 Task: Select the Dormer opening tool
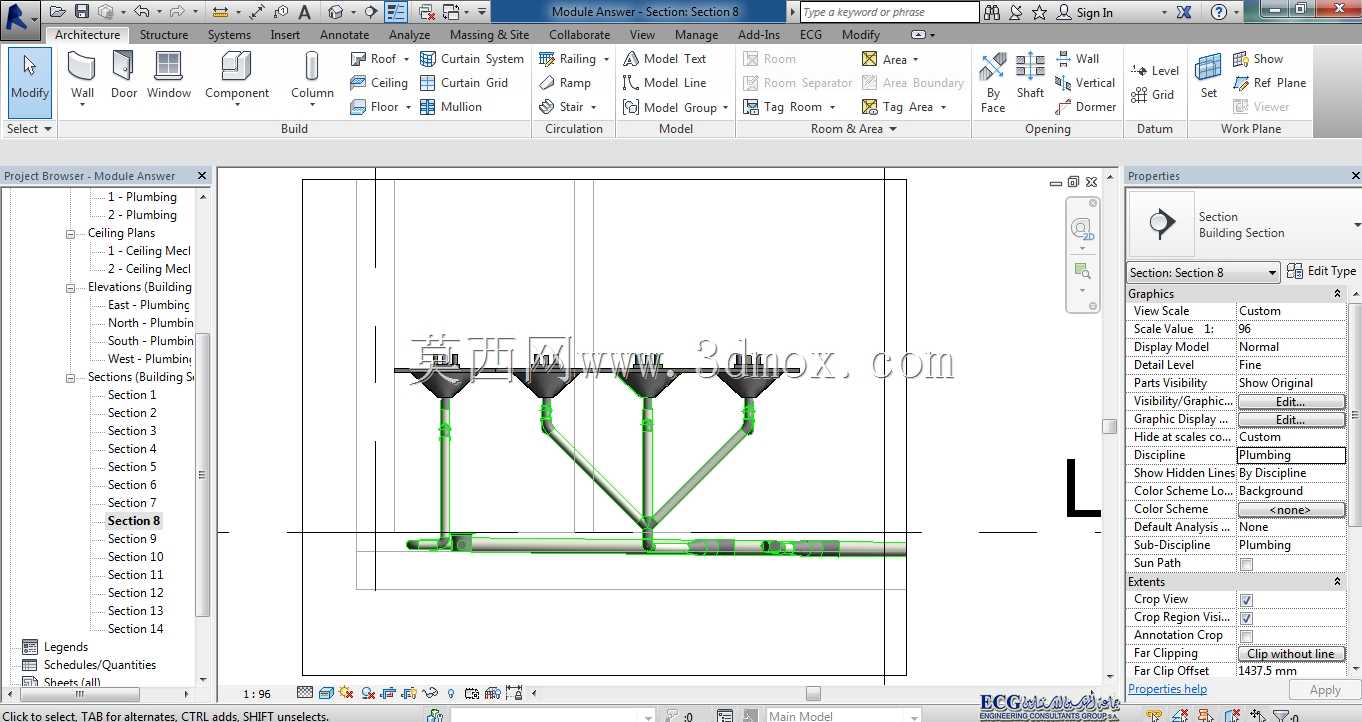(1086, 107)
